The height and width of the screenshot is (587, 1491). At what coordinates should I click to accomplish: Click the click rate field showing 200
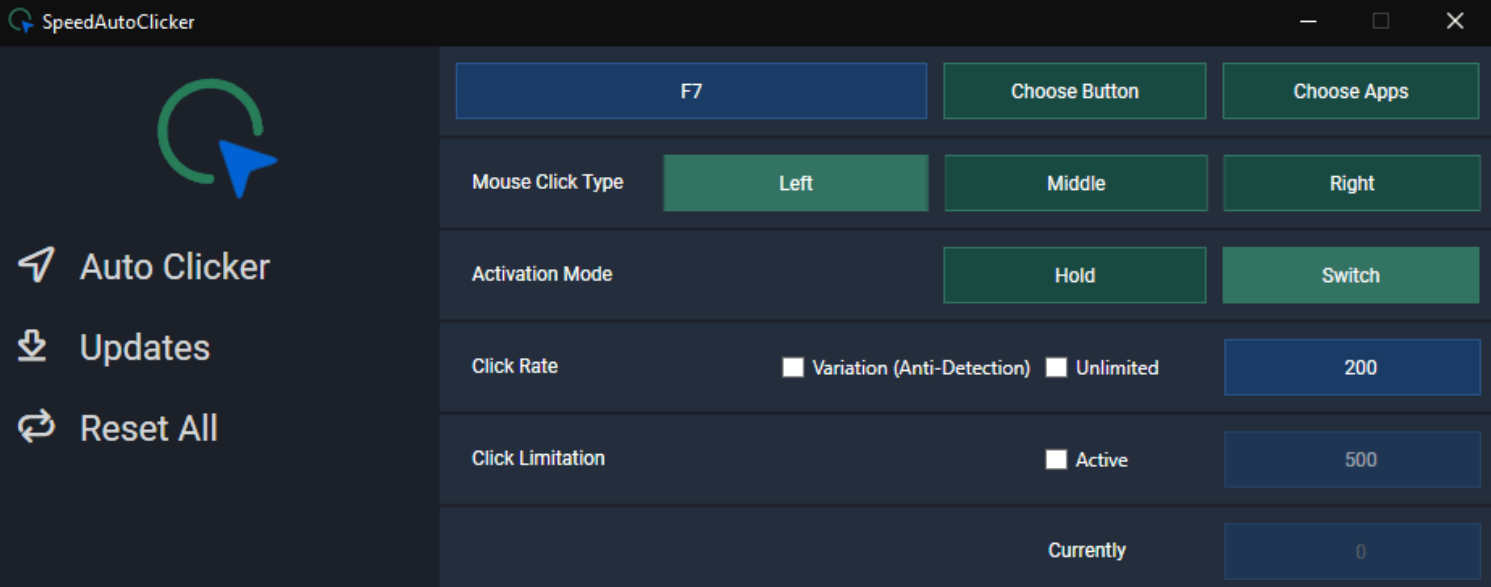point(1352,367)
